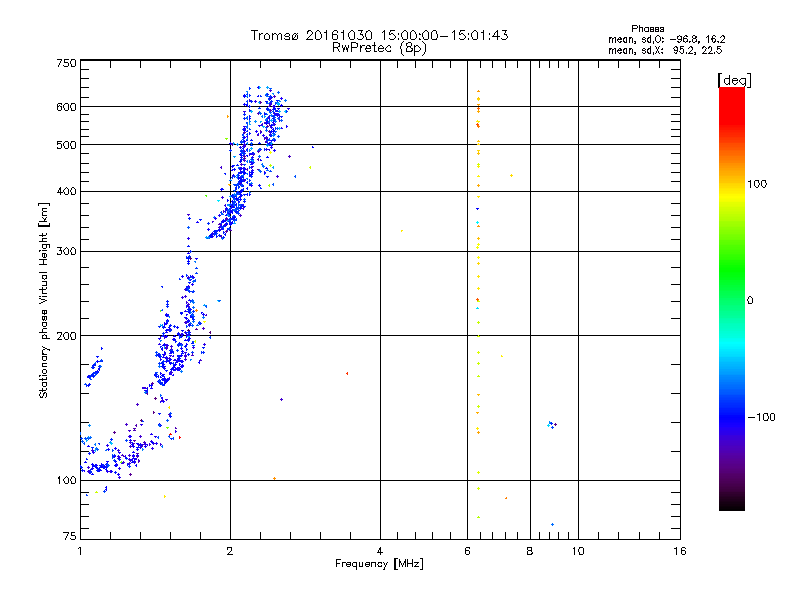Screen dimensions: 800x600
Task: Click the colorbar tick label "100"
Action: pos(757,184)
